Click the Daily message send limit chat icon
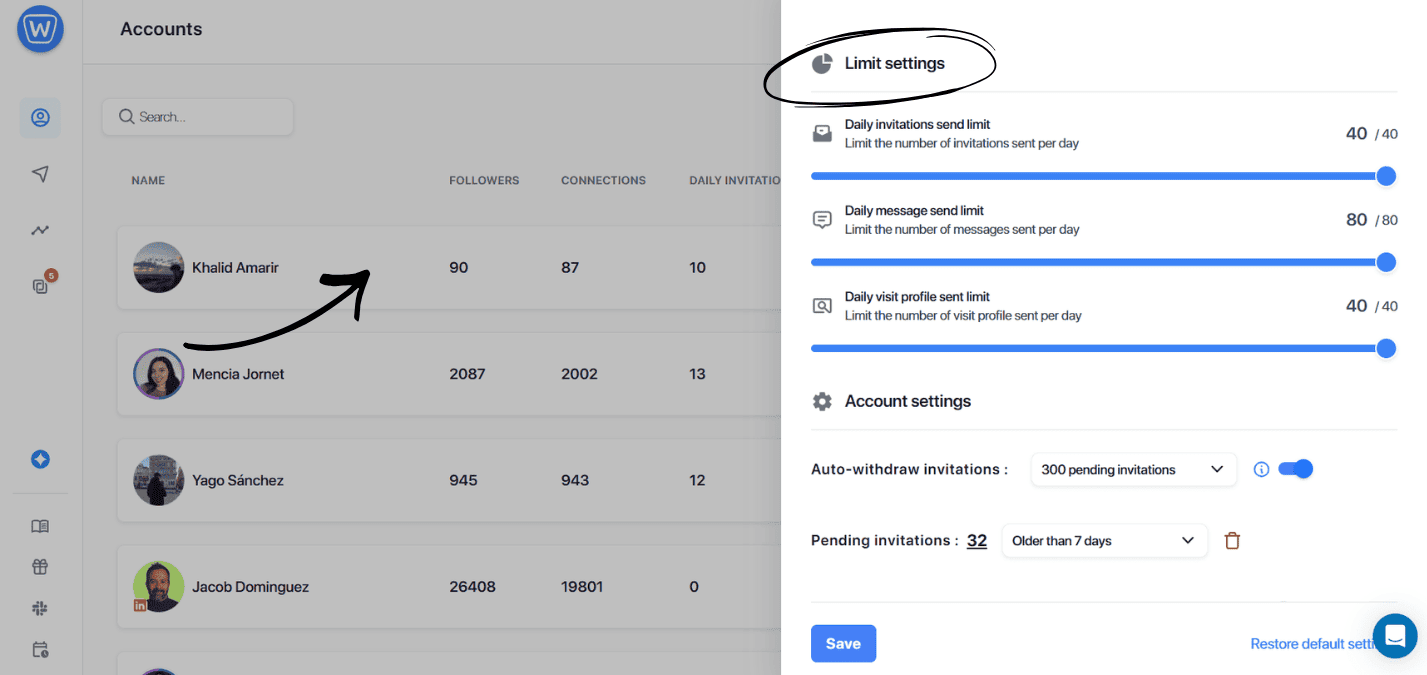The height and width of the screenshot is (675, 1427). coord(822,219)
